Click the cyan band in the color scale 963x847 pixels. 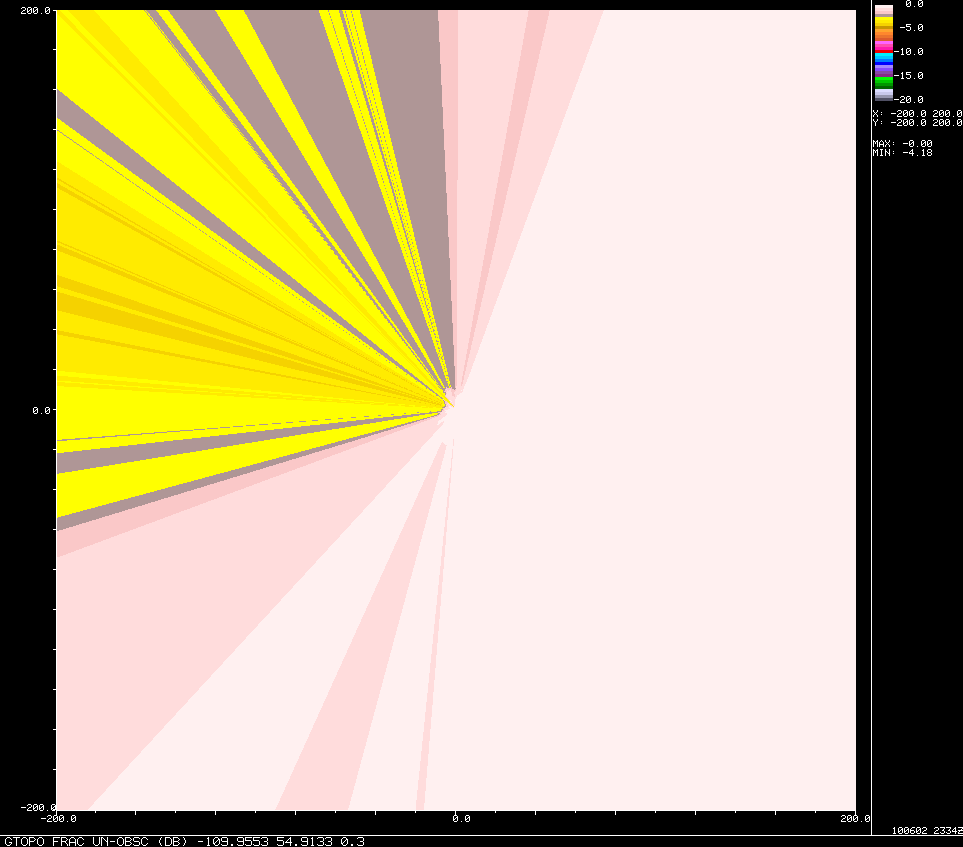pos(884,55)
